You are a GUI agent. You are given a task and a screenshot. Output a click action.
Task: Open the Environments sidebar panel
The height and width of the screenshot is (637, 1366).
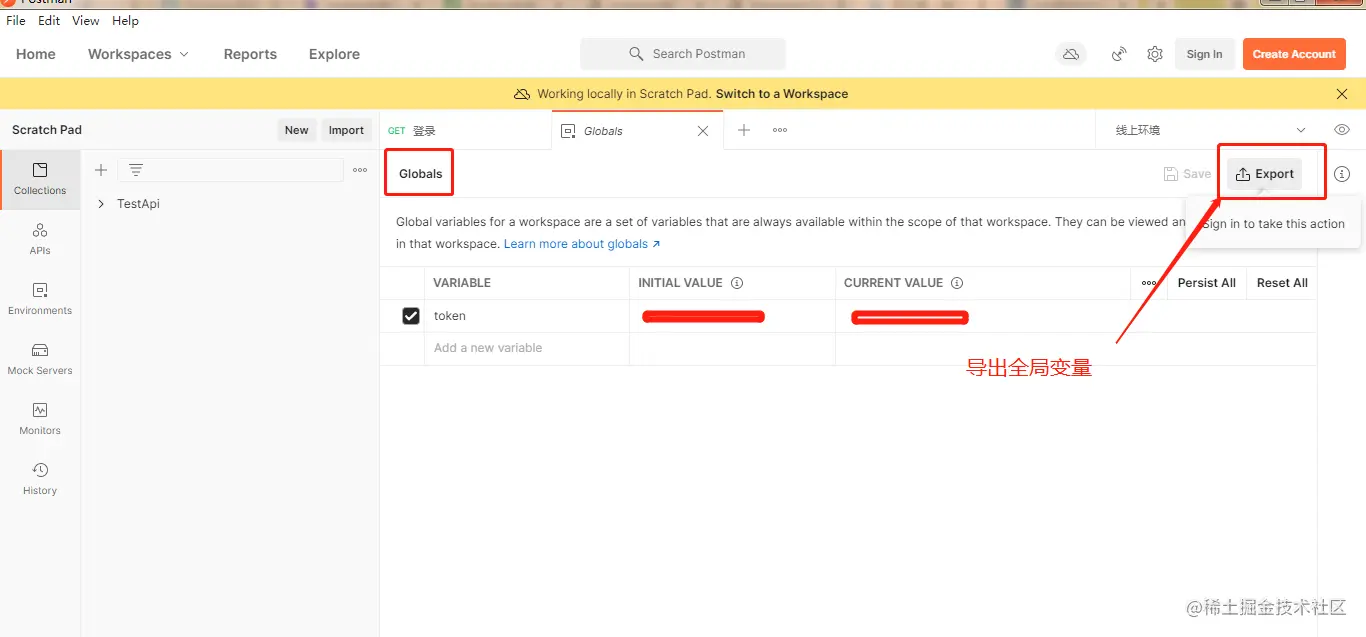(40, 299)
